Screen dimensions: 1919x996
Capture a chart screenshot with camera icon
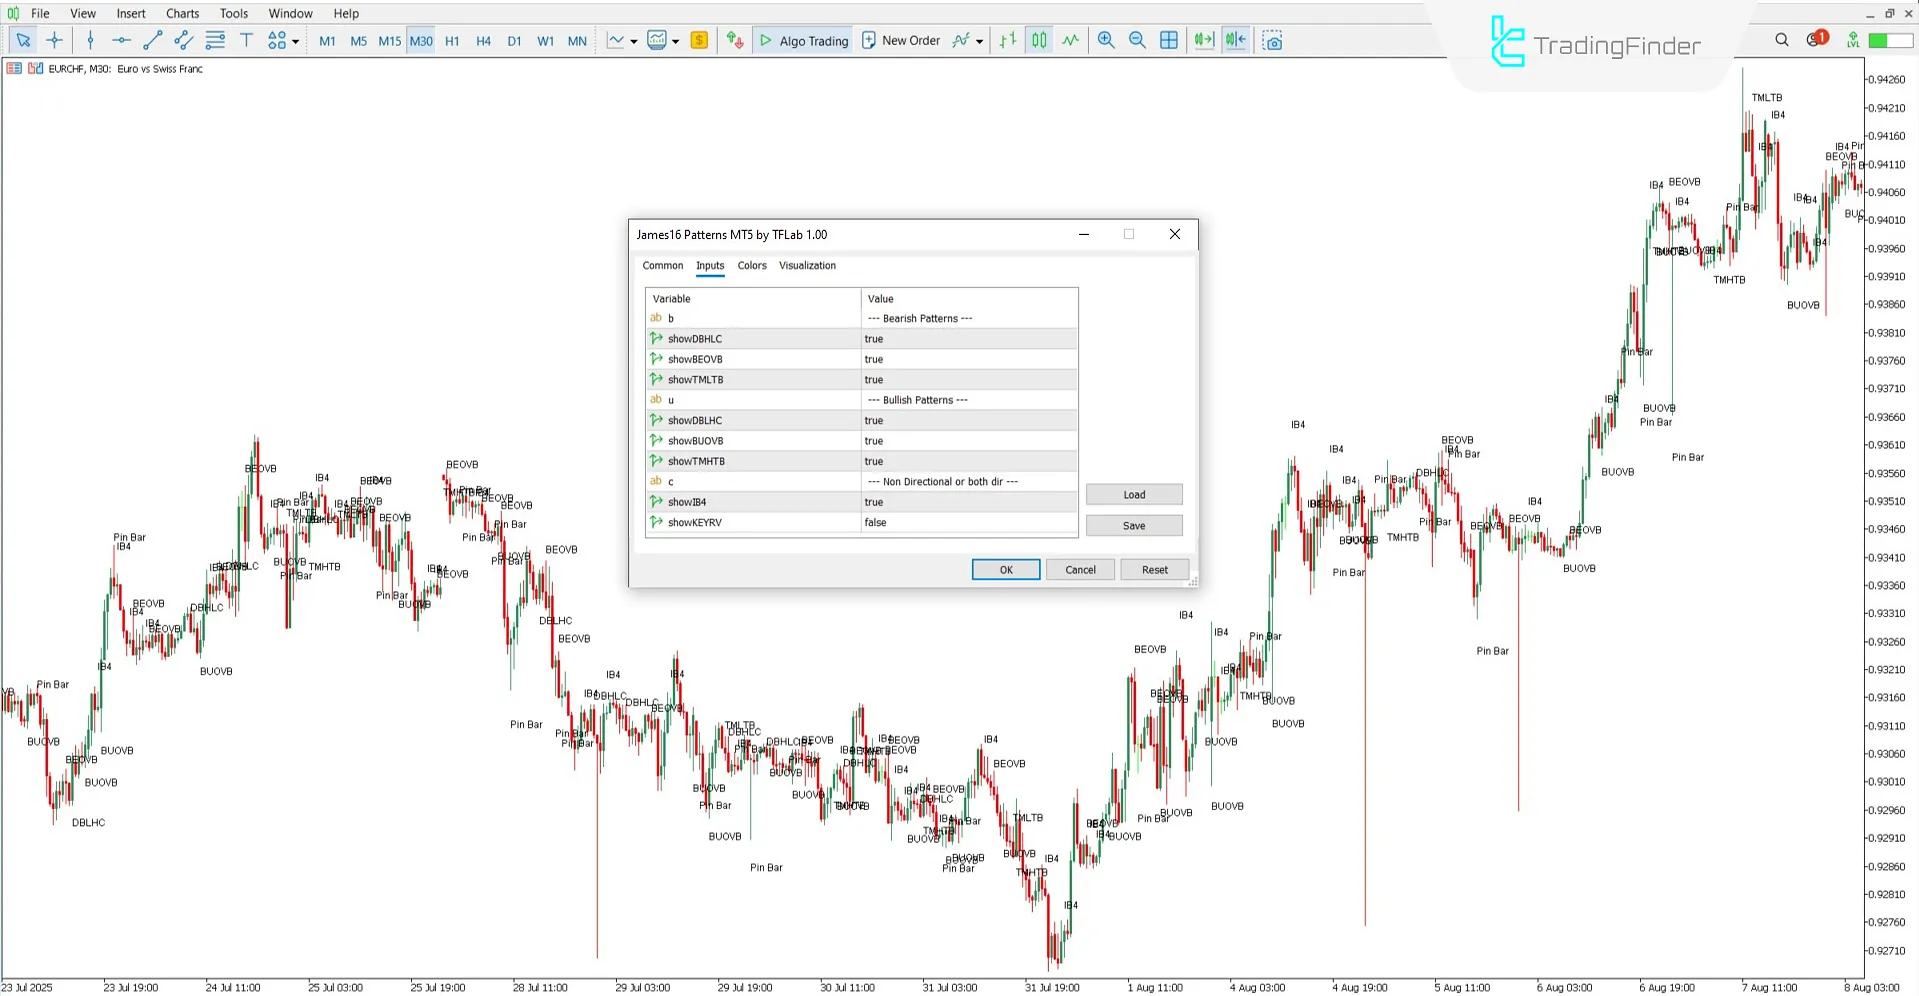point(1272,40)
